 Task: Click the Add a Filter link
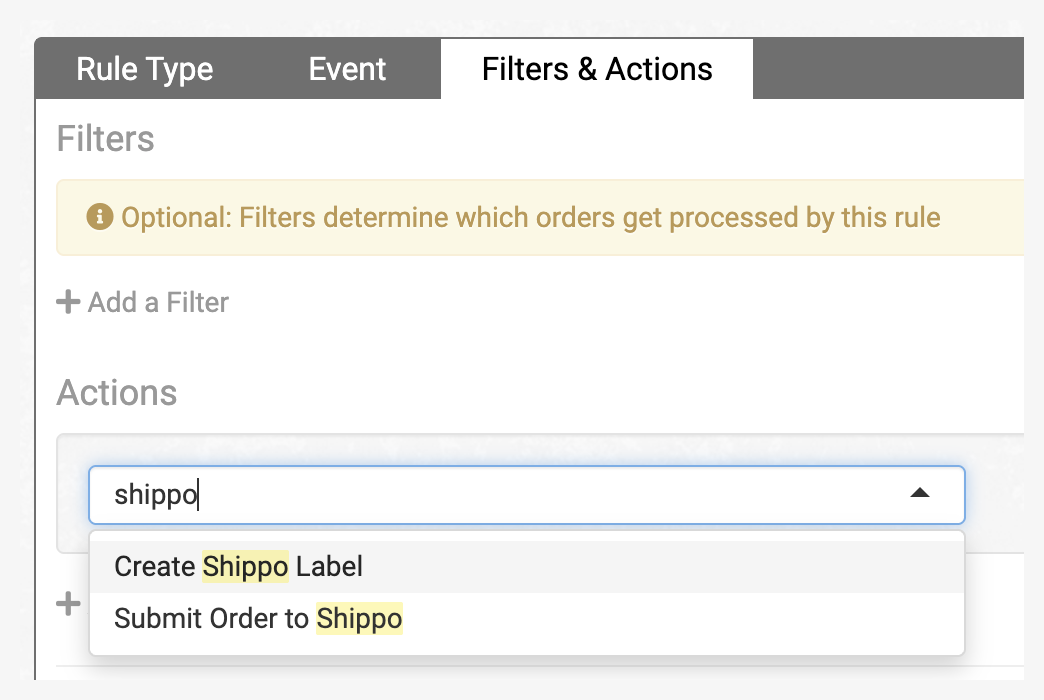[158, 302]
